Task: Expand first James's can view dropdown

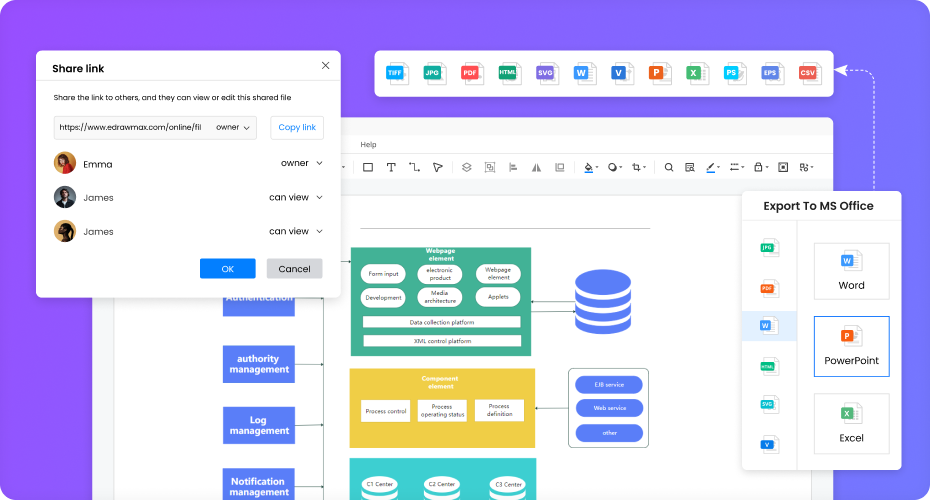Action: click(296, 197)
